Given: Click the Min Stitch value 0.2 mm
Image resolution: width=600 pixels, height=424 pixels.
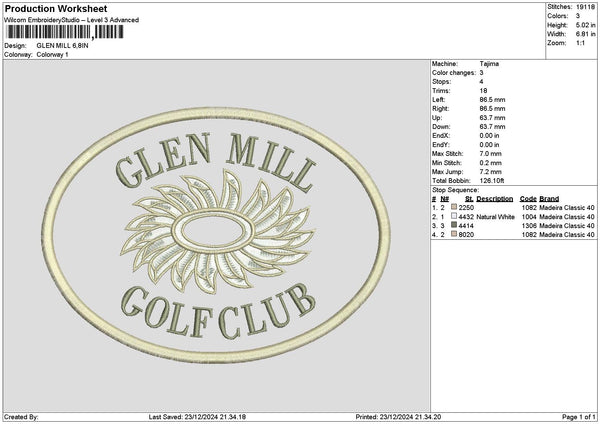Looking at the screenshot, I should [x=490, y=163].
